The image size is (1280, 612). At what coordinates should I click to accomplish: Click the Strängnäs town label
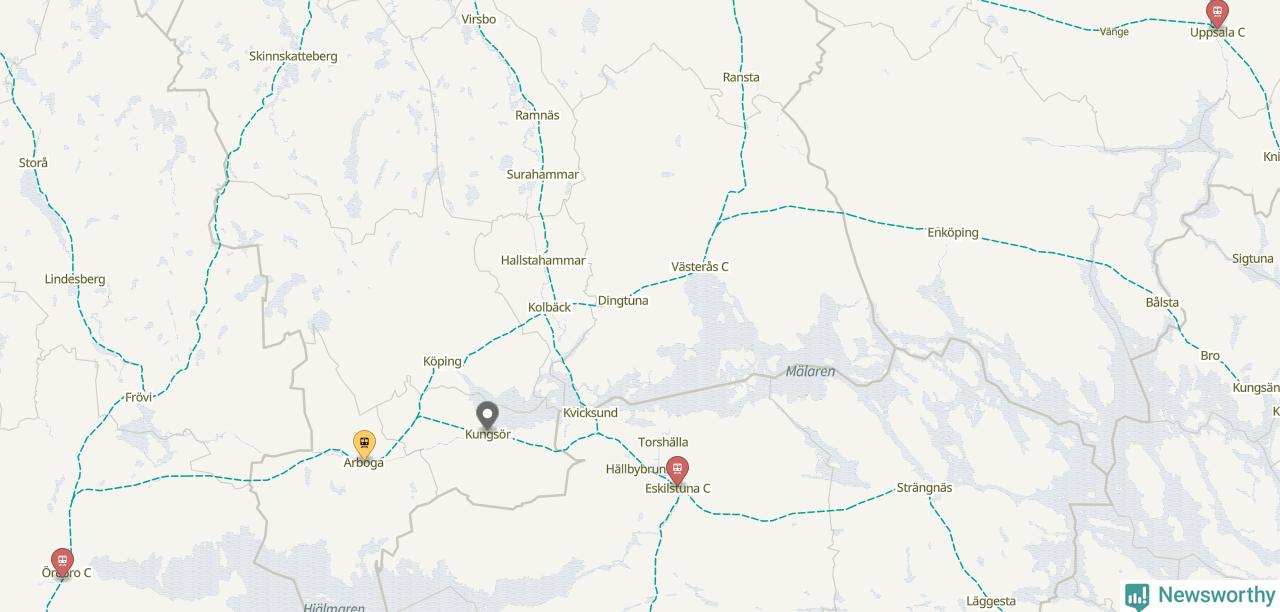(x=925, y=488)
